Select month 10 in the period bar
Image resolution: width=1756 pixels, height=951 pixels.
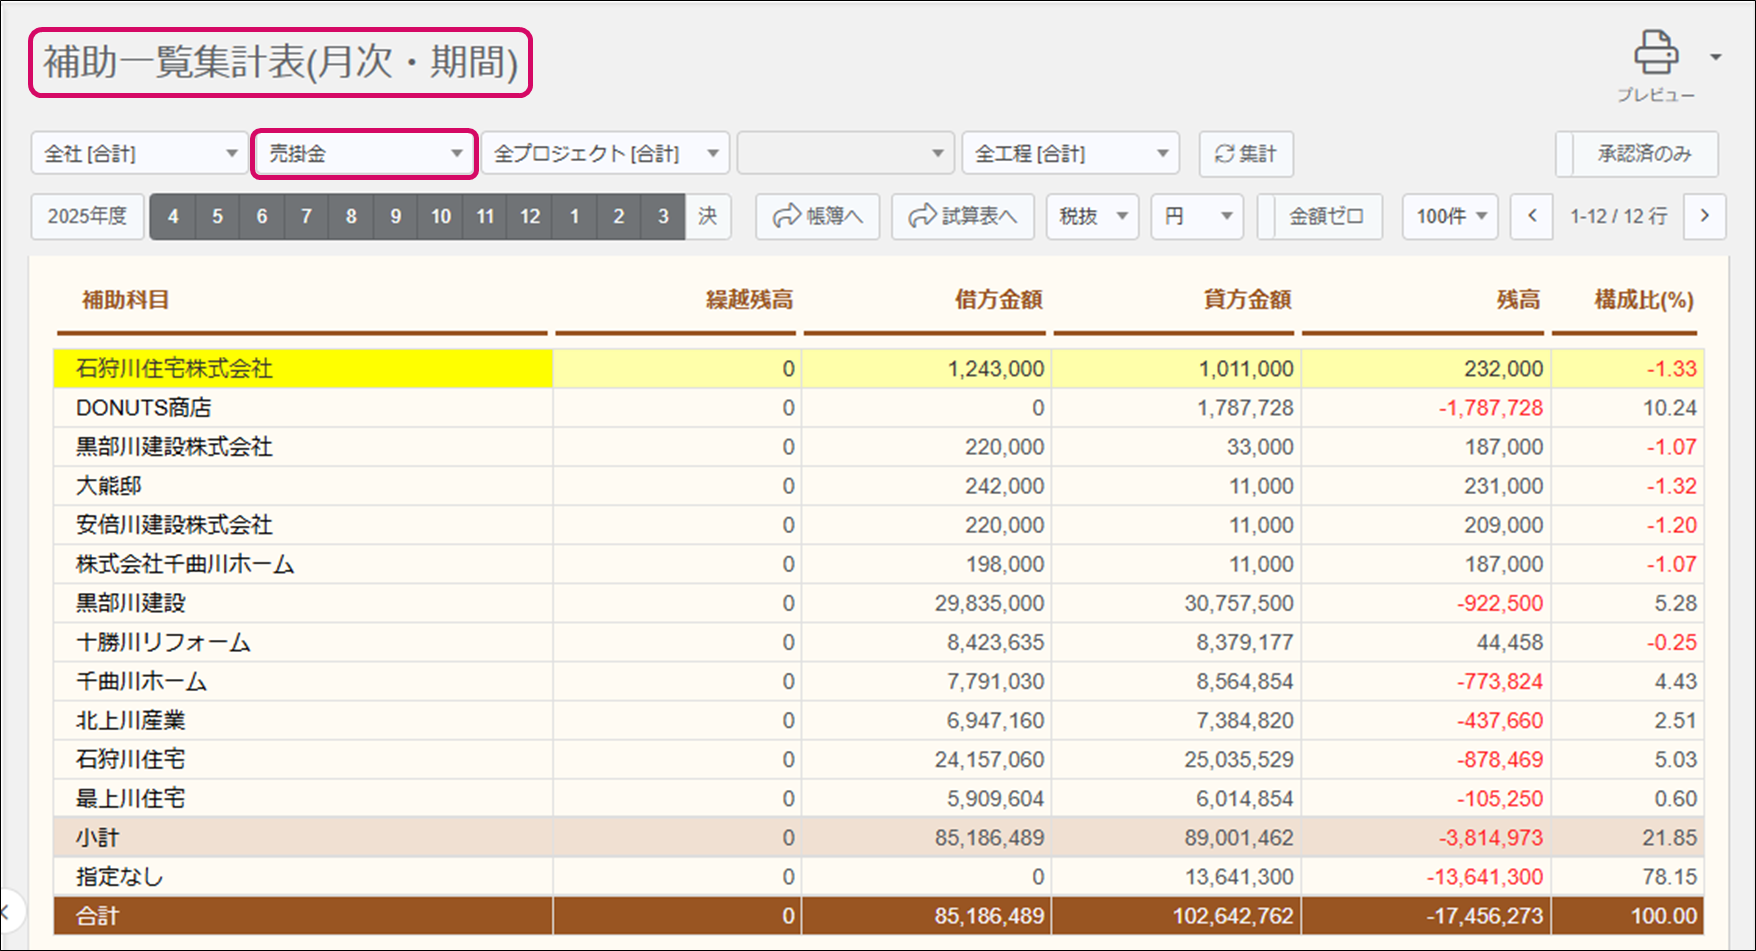(441, 216)
